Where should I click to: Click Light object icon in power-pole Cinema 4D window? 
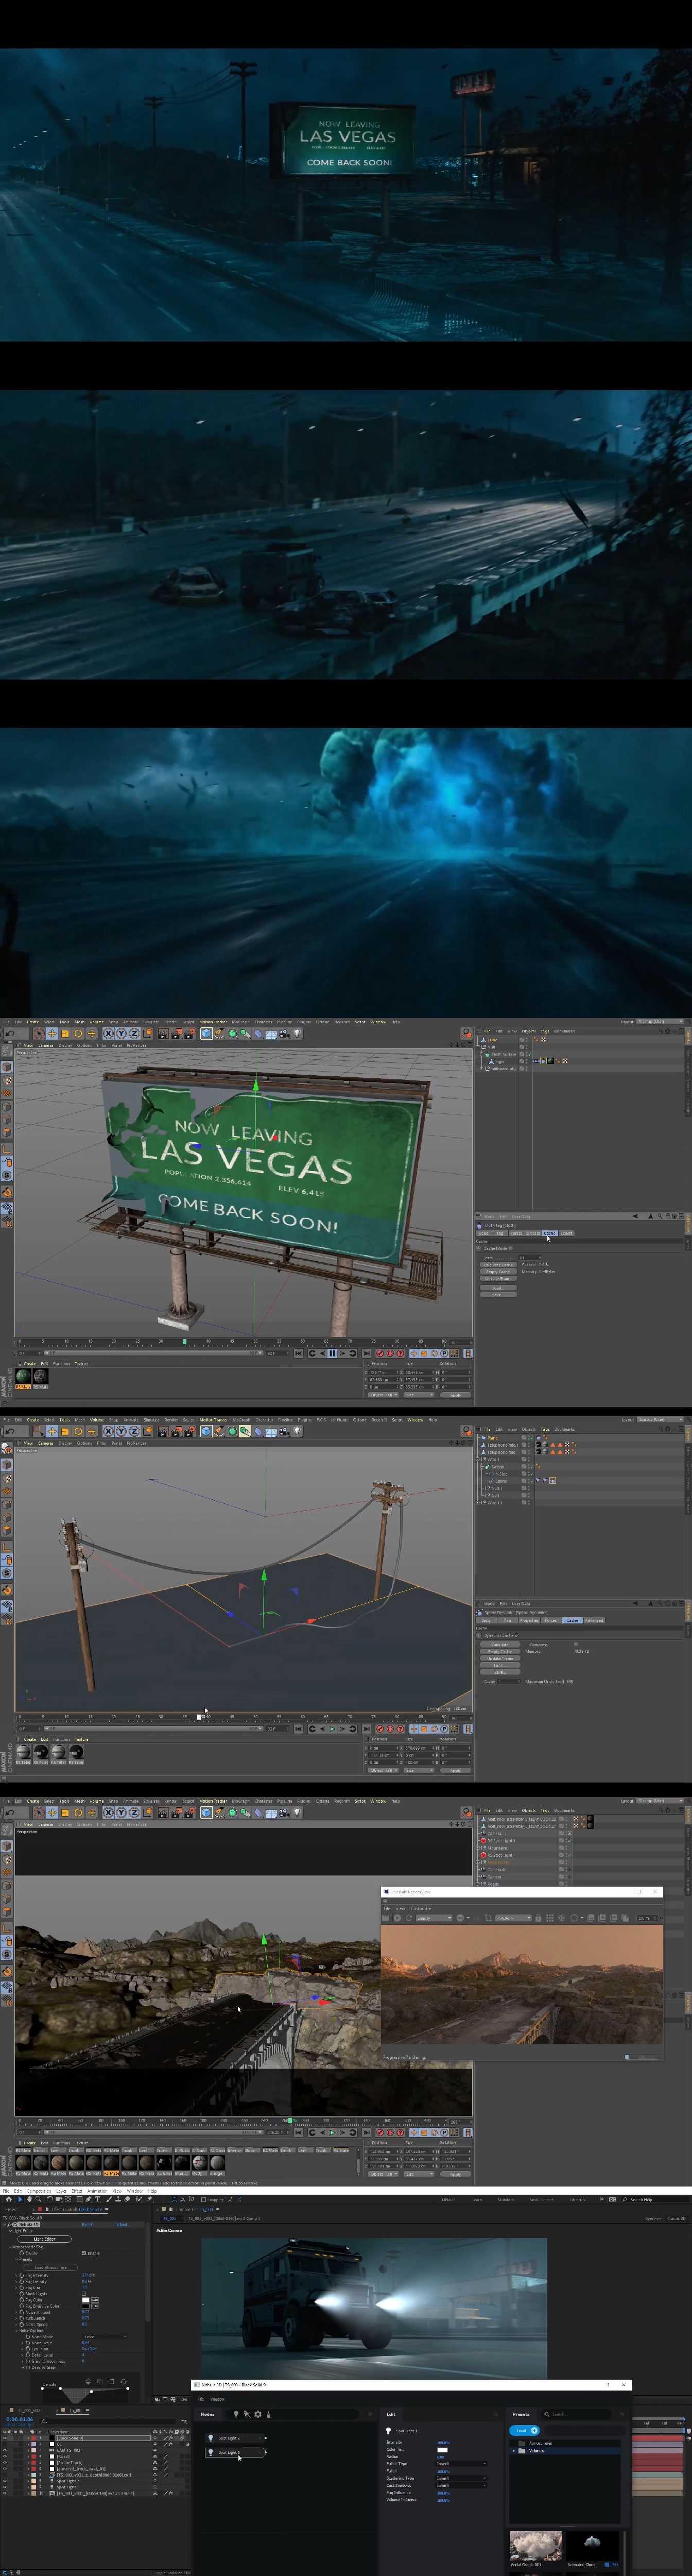click(x=297, y=1431)
